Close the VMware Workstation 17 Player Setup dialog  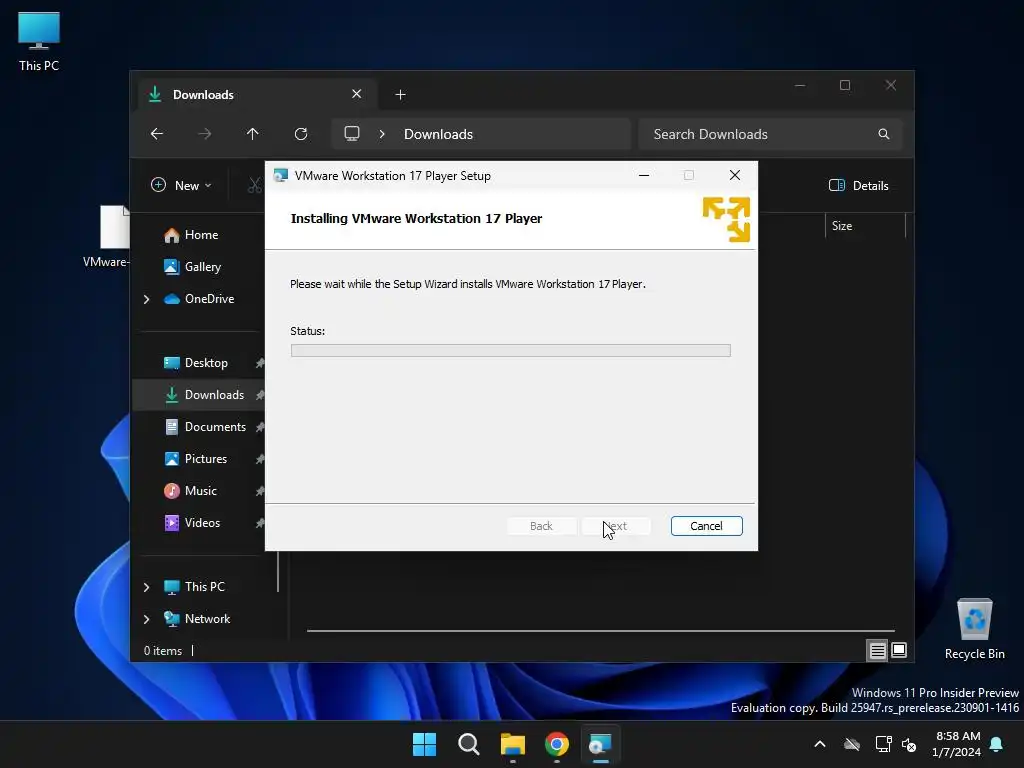pos(735,175)
